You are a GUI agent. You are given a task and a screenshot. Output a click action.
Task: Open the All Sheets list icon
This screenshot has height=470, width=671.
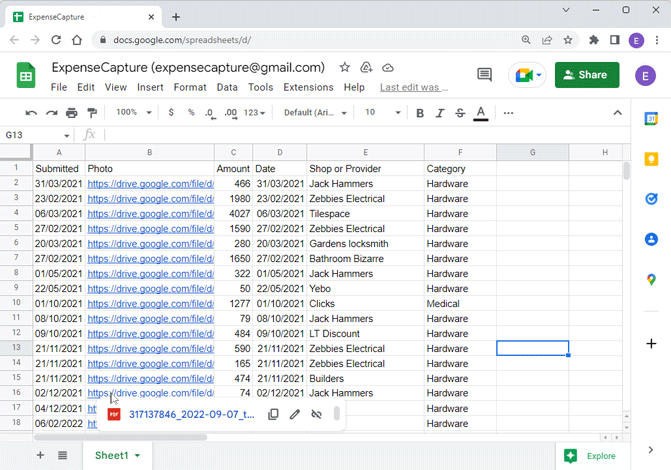(62, 455)
